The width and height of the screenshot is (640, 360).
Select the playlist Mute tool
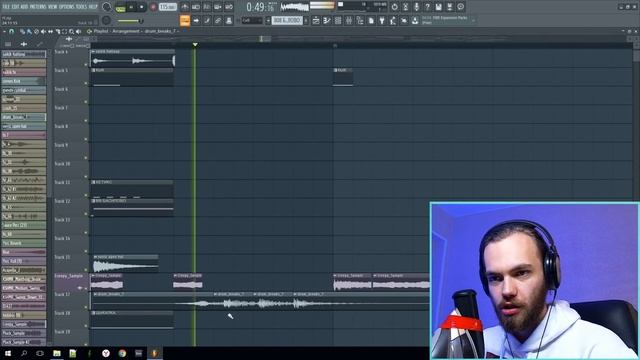(43, 31)
